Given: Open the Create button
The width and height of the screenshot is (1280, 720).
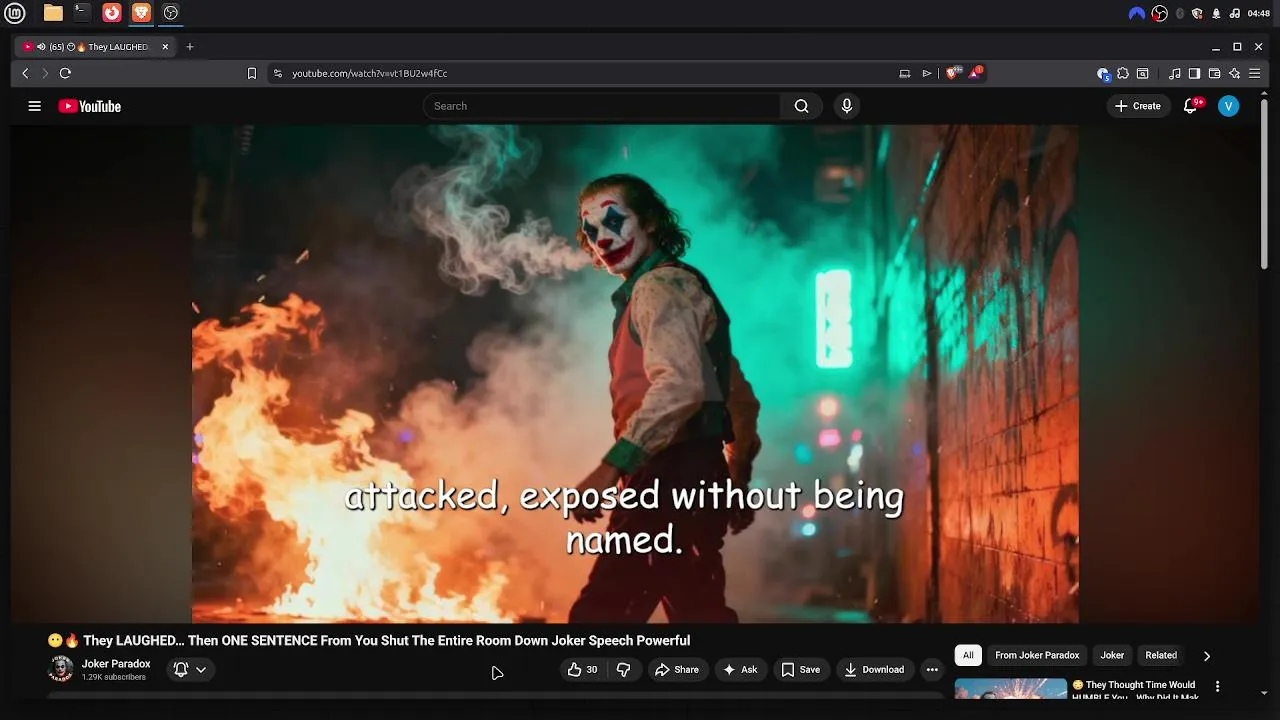Looking at the screenshot, I should pos(1138,106).
